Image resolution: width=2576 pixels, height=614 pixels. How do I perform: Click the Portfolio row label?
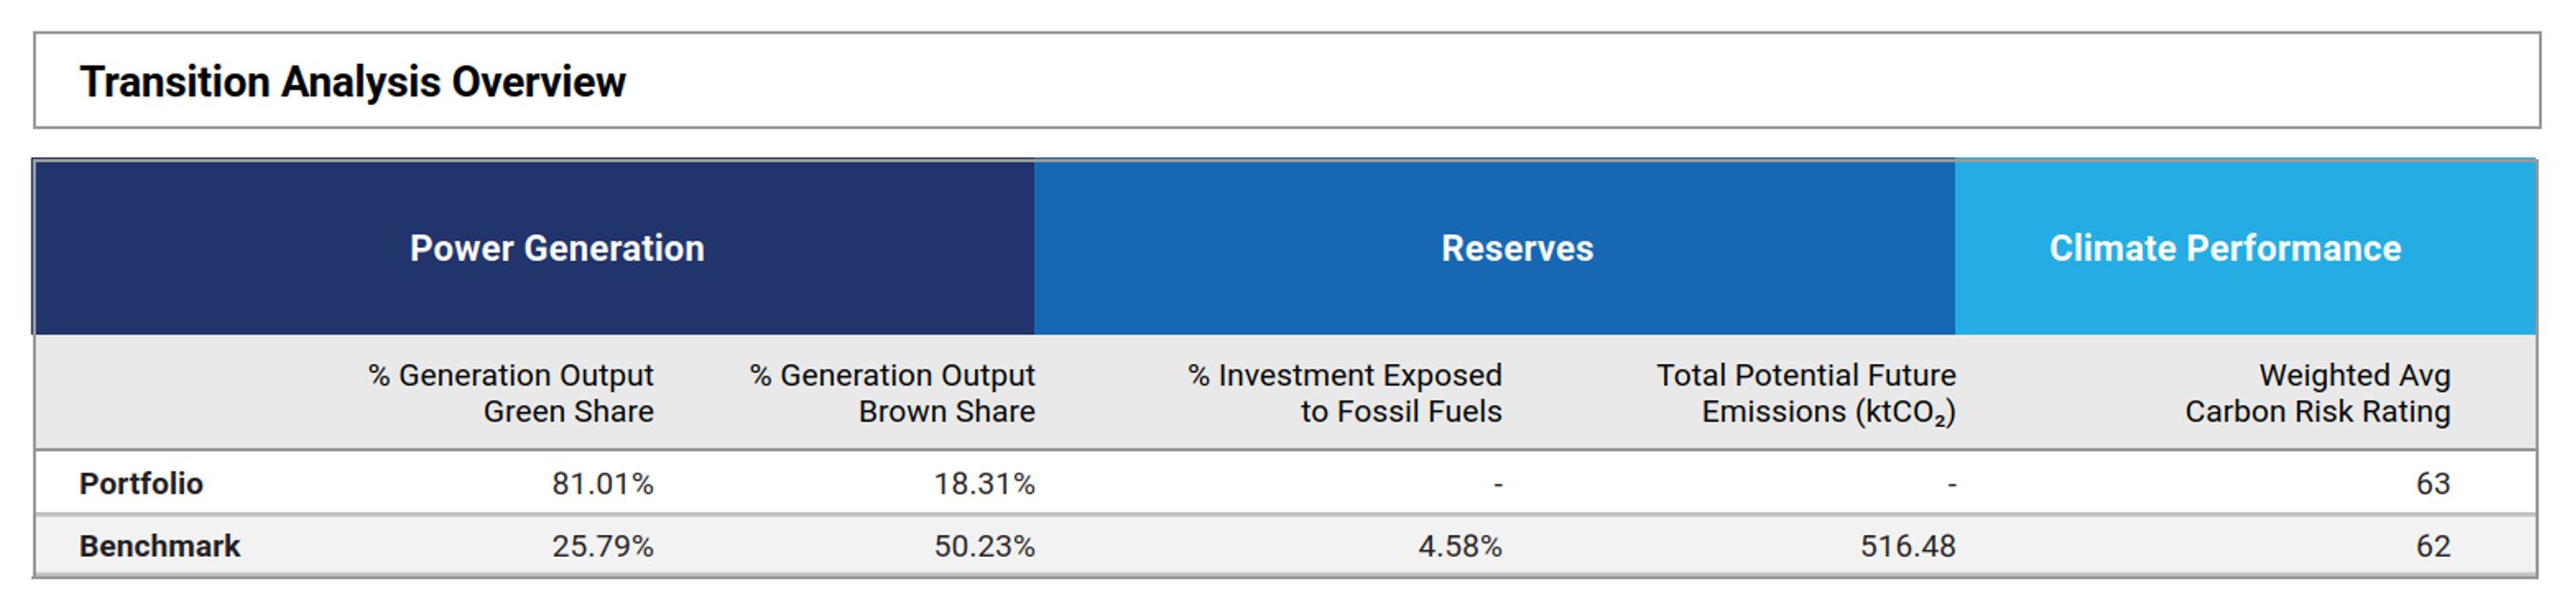[141, 484]
